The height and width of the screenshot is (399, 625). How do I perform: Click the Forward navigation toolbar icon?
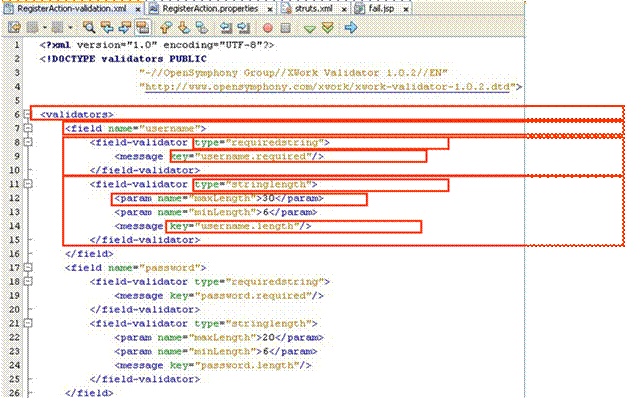pyautogui.click(x=57, y=27)
